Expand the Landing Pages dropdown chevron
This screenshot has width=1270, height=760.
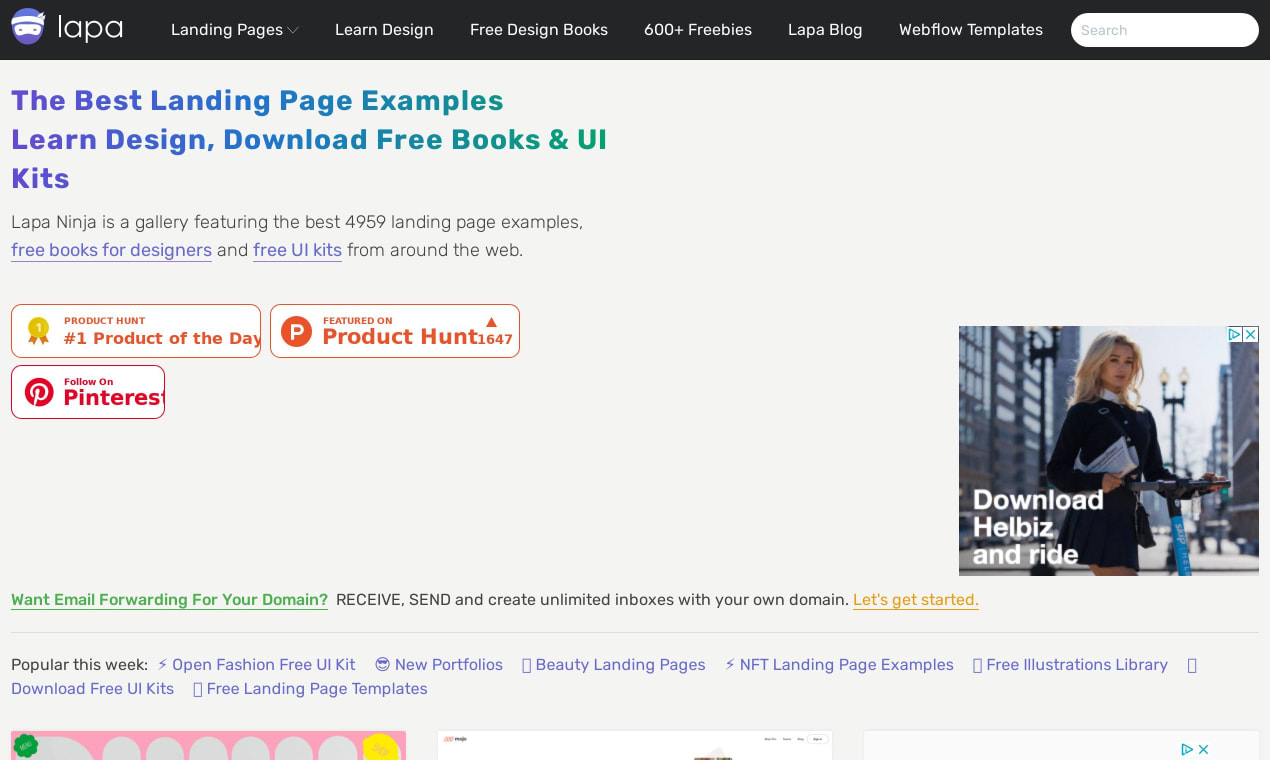(293, 31)
